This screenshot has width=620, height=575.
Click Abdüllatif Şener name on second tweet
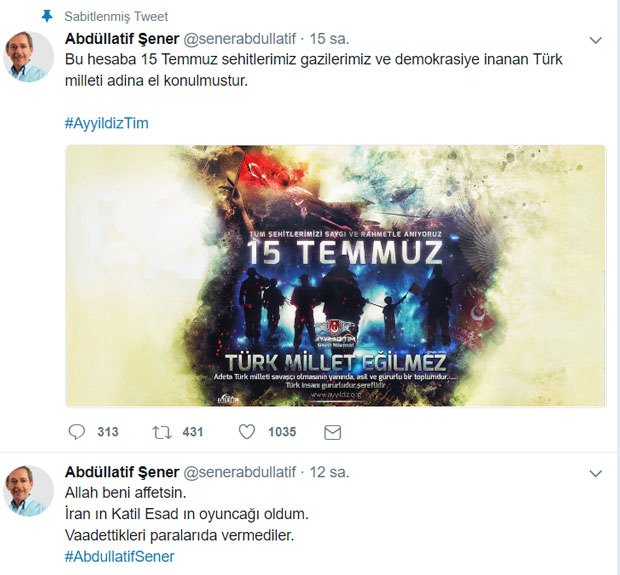click(120, 471)
